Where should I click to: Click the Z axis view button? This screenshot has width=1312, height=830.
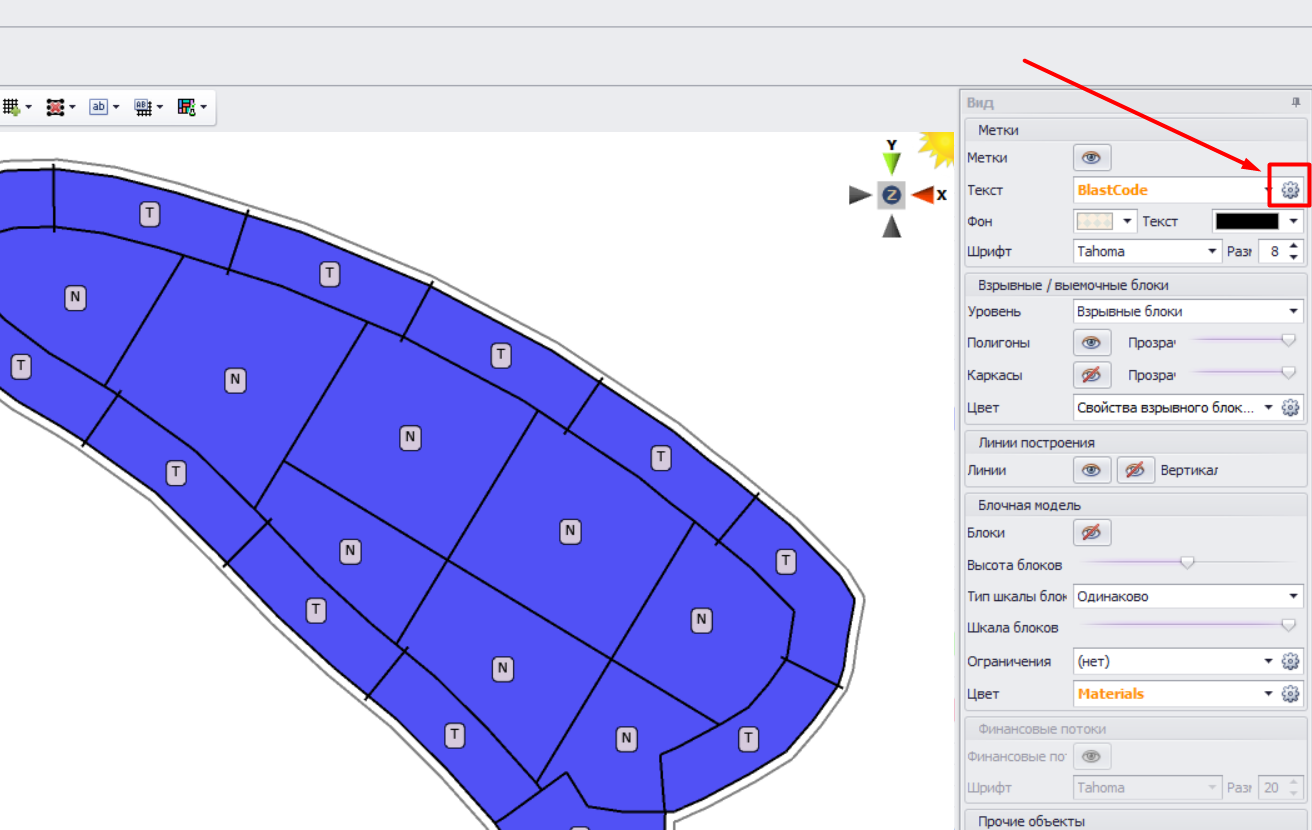click(891, 195)
